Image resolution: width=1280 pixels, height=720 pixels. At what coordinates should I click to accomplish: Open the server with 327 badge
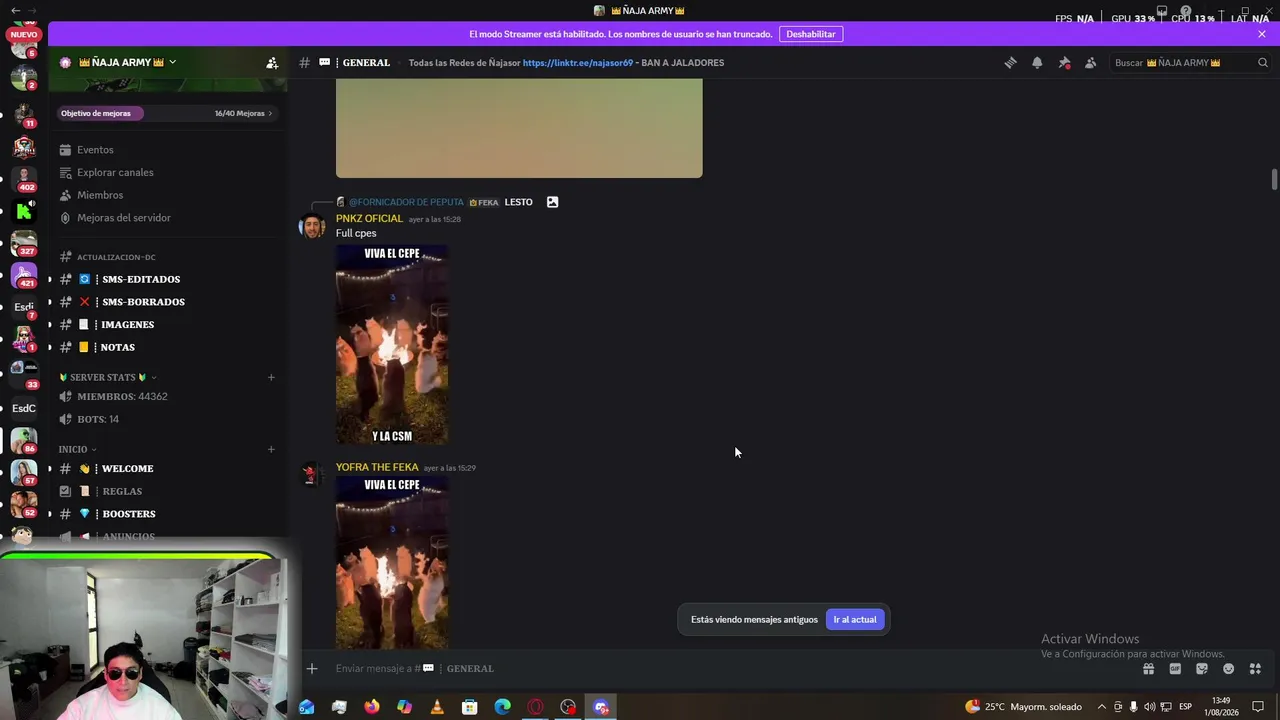[x=24, y=243]
